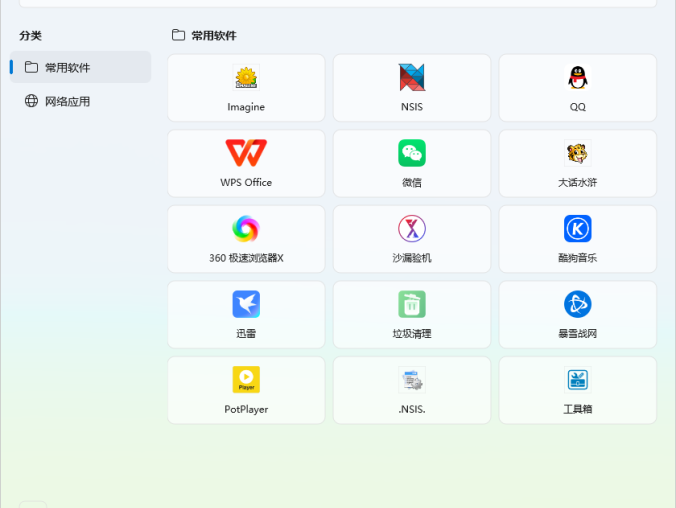Switch to the 网络应用 category
This screenshot has width=676, height=508.
click(x=81, y=101)
